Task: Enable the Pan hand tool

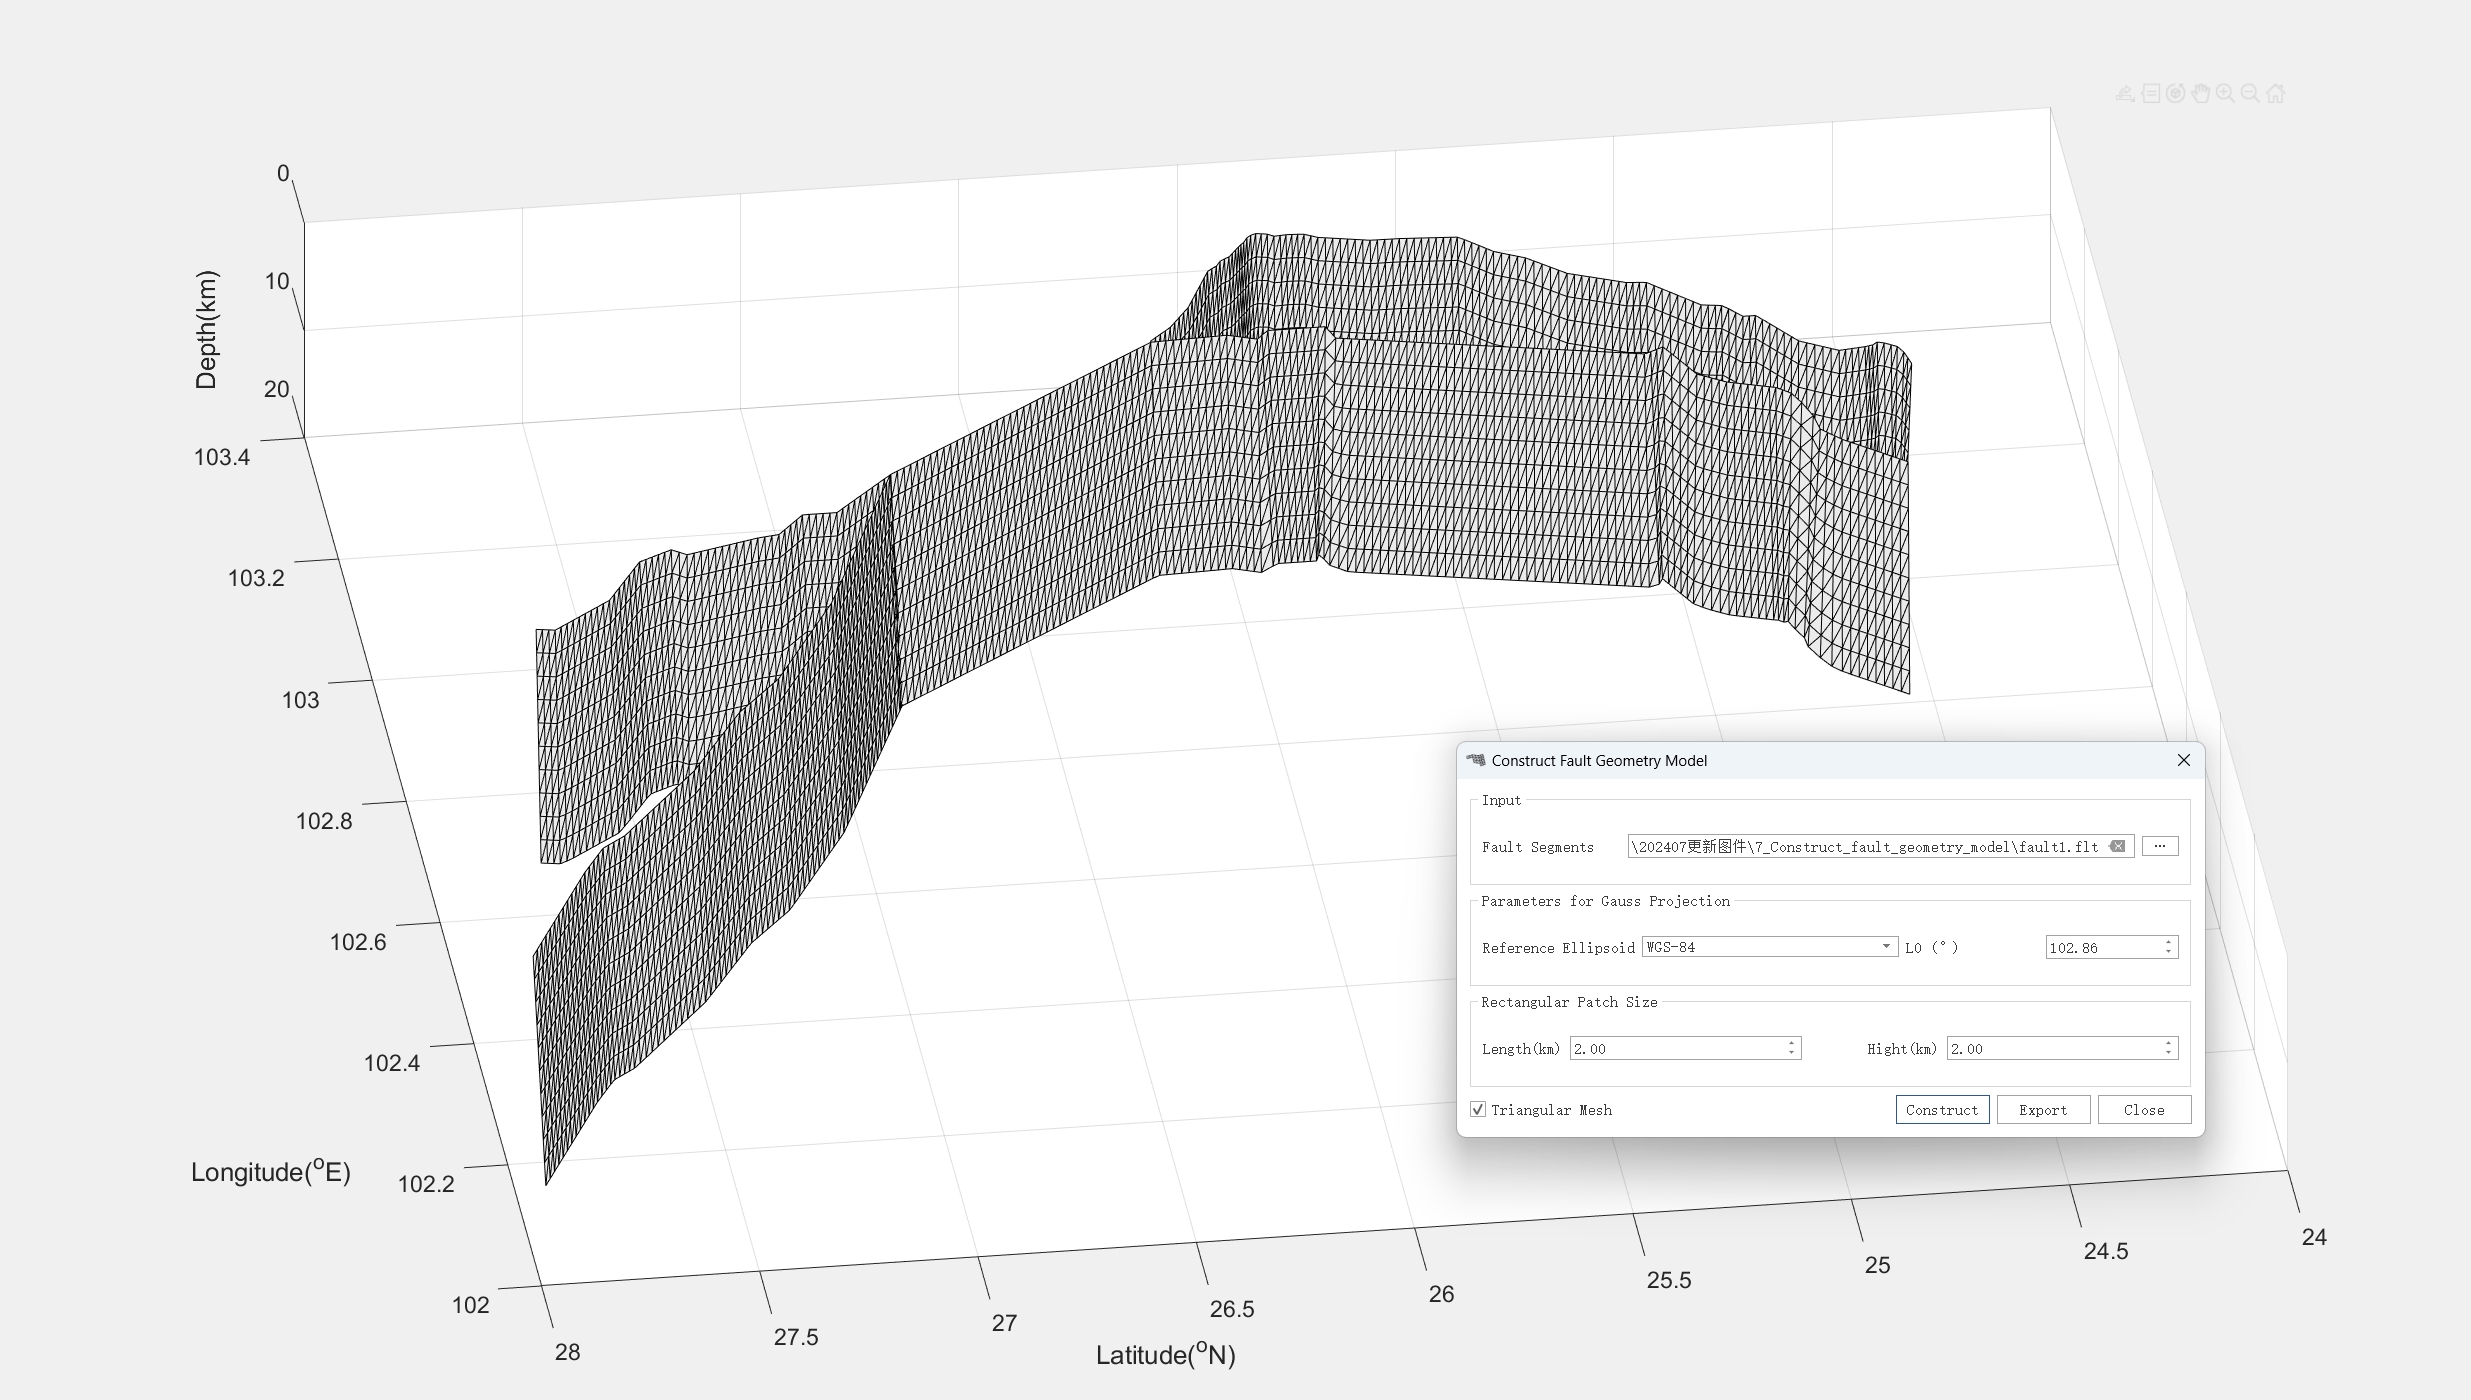Action: [2201, 93]
